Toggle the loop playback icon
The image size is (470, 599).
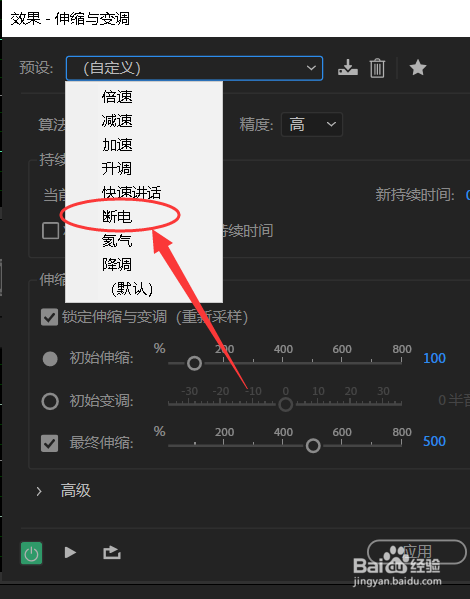click(112, 552)
